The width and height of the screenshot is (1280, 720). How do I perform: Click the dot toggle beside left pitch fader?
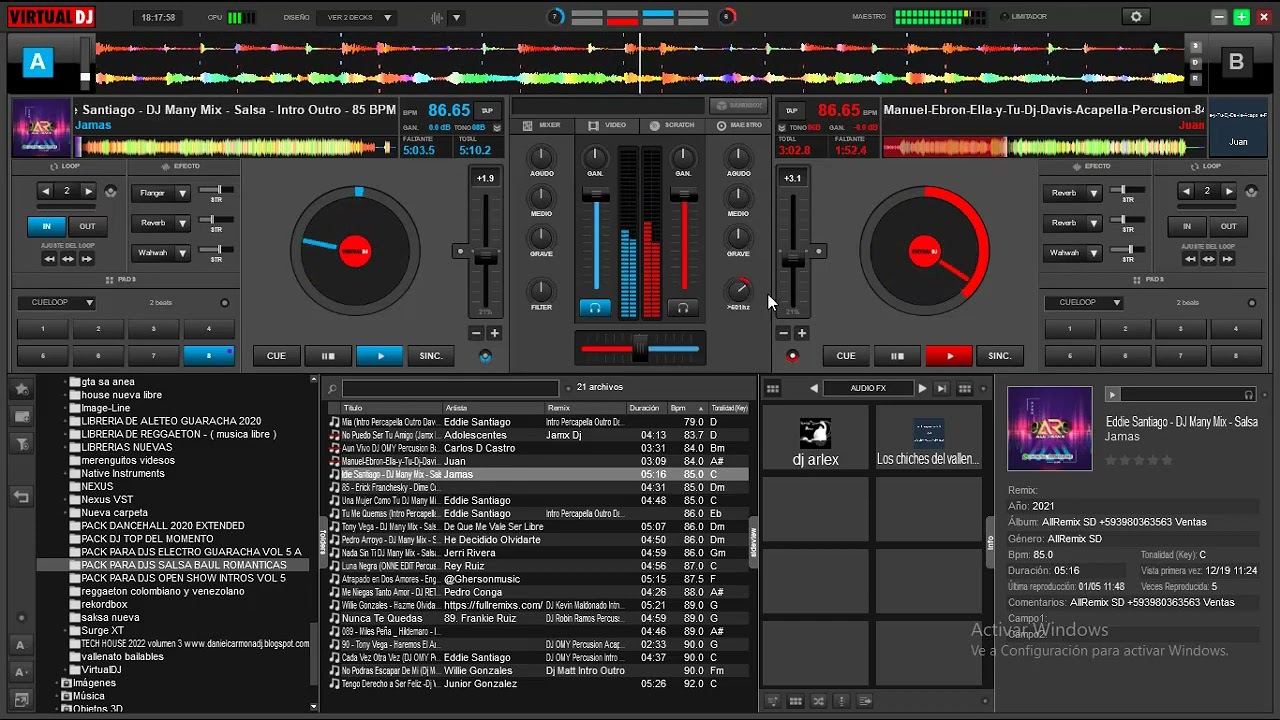point(460,251)
